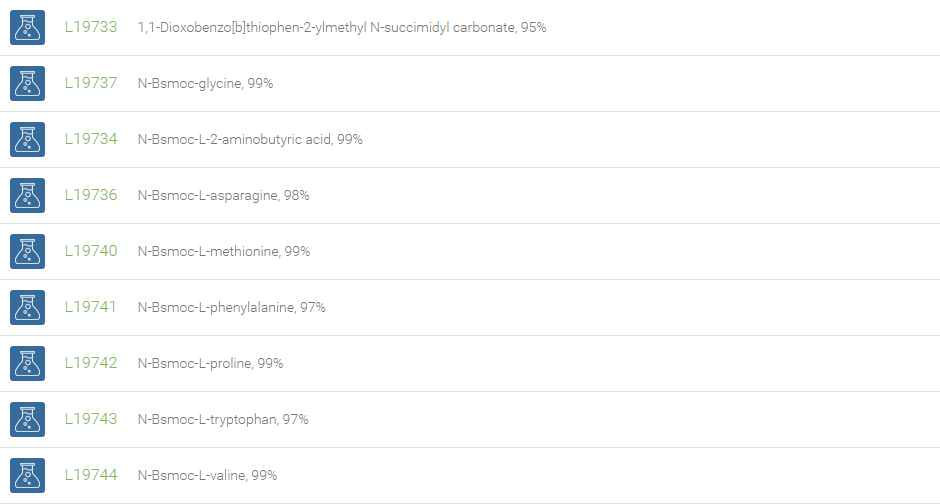Select the N-Bsmoc-L-valine, 99% product name
Image resolution: width=940 pixels, height=504 pixels.
[207, 476]
